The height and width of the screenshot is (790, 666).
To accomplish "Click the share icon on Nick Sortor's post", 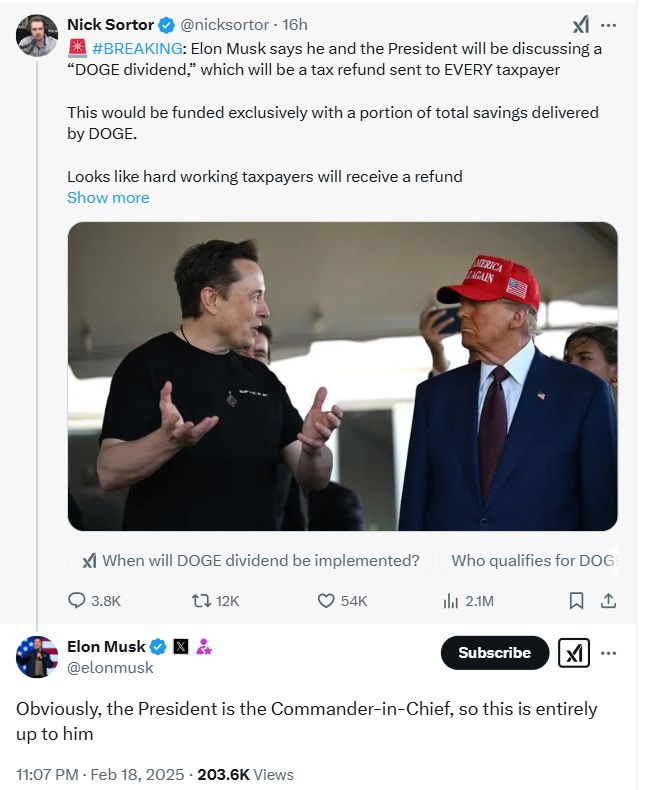I will (608, 601).
